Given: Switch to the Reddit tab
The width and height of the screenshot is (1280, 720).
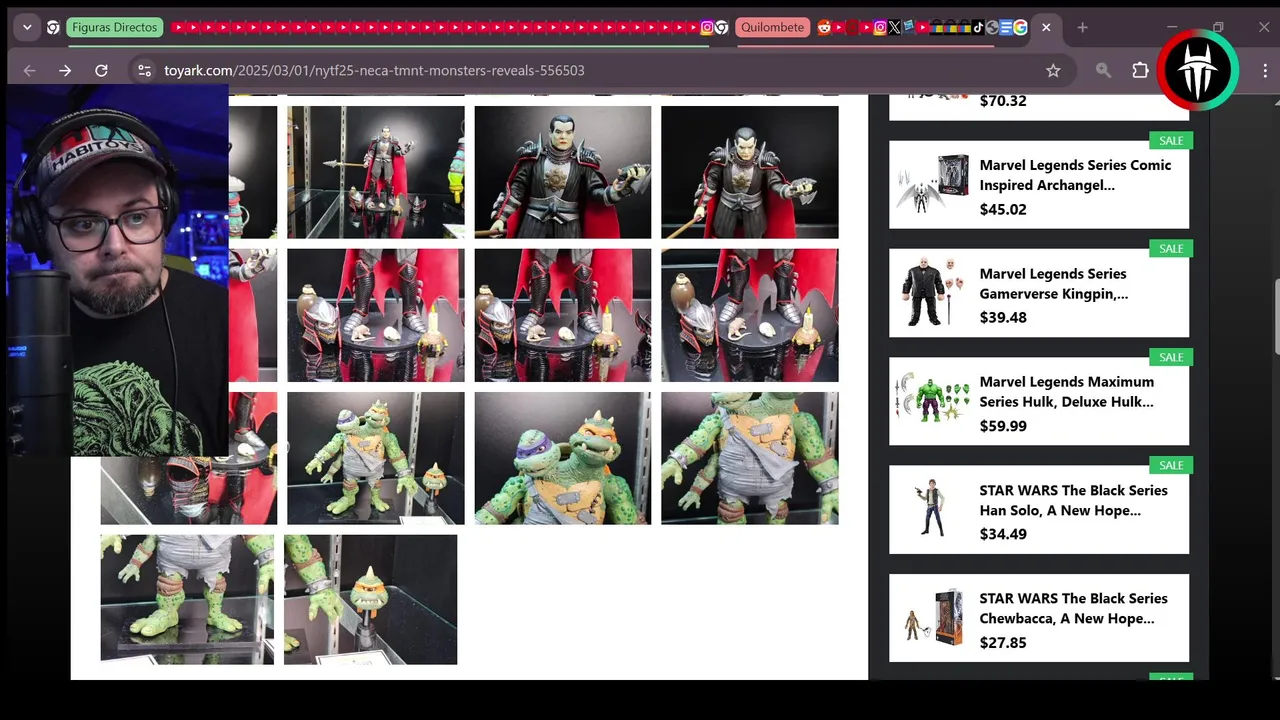Looking at the screenshot, I should click(x=824, y=27).
